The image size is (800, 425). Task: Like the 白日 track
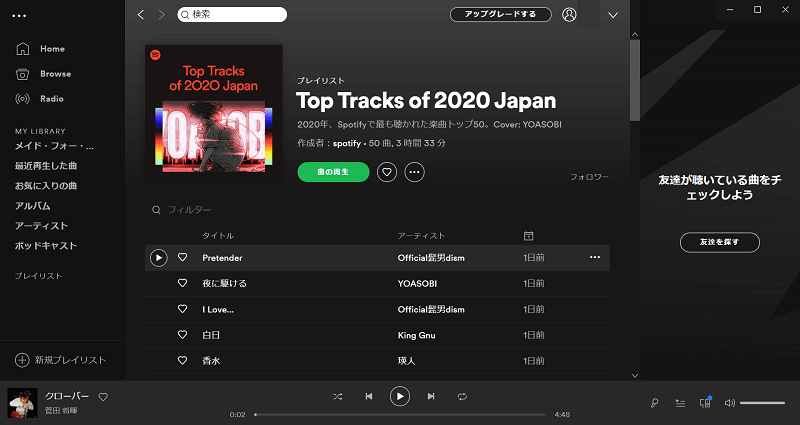click(182, 335)
